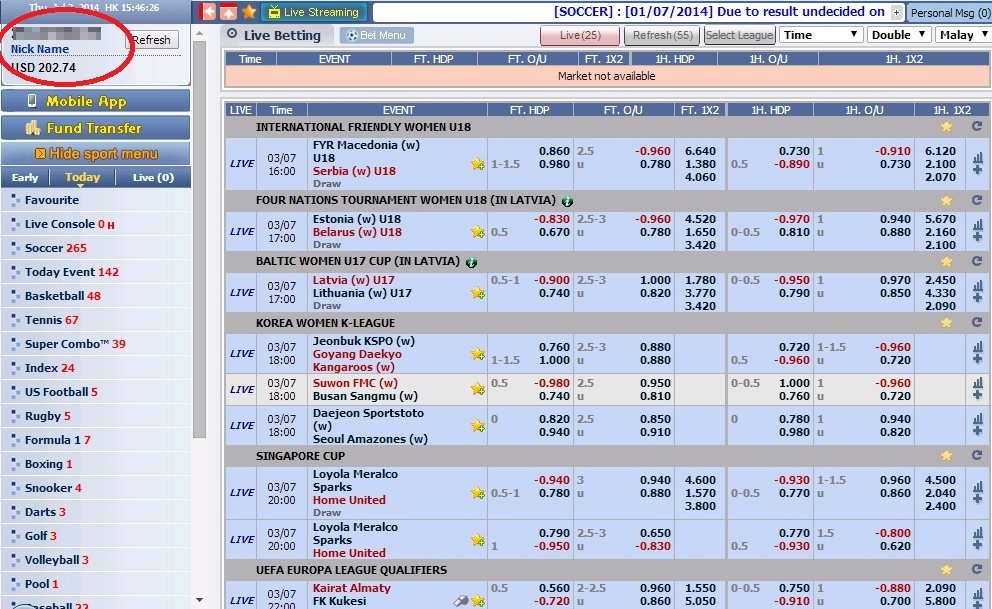Favourite the International Friendly Women U18 league star
This screenshot has width=992, height=609.
946,127
